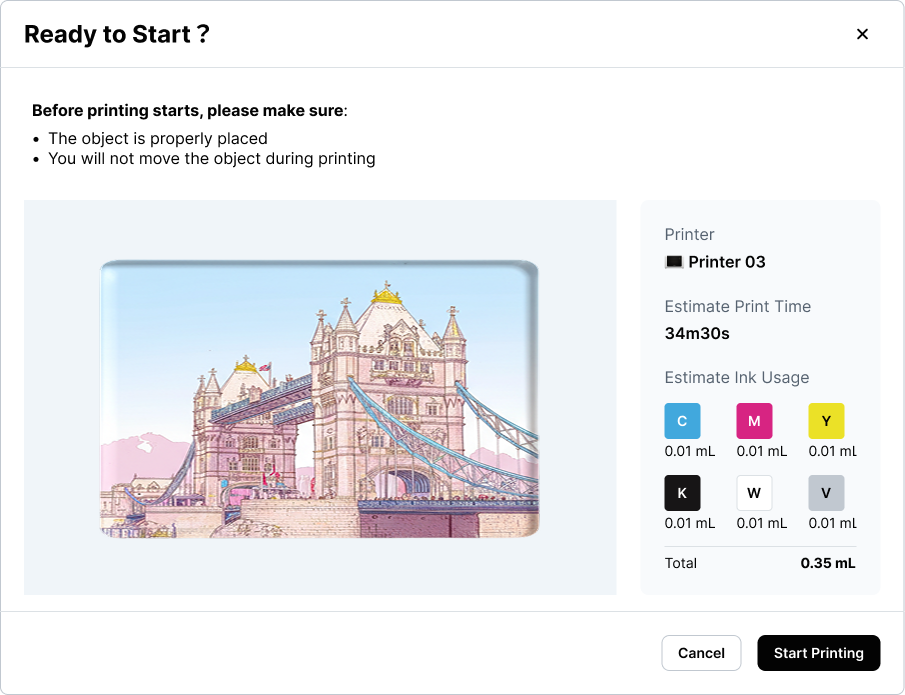The height and width of the screenshot is (695, 905).
Task: Click the Varnish V ink swatch
Action: [826, 493]
